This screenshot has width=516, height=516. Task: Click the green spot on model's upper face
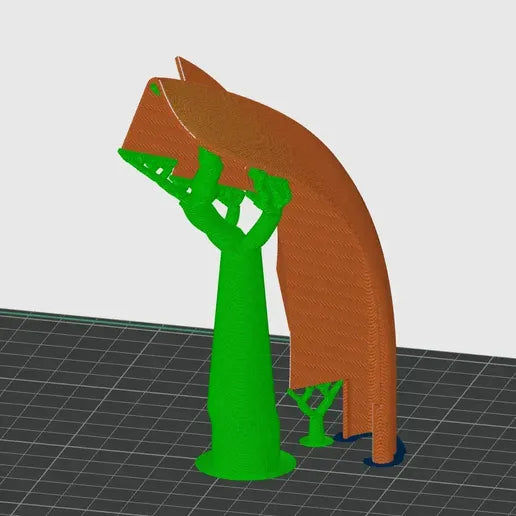[x=154, y=88]
